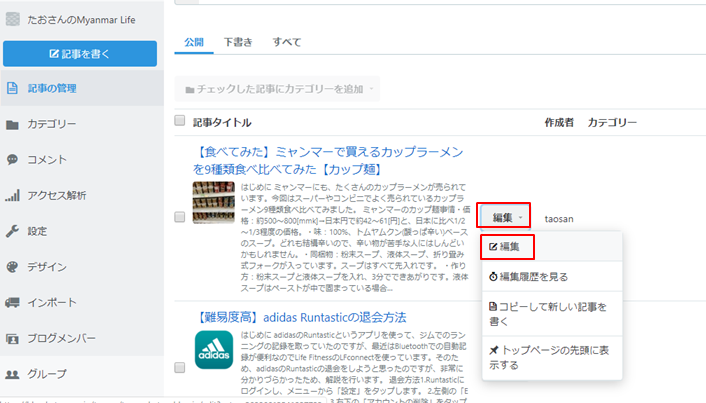Click the bar chart icon beside アクセス解析

(13, 195)
